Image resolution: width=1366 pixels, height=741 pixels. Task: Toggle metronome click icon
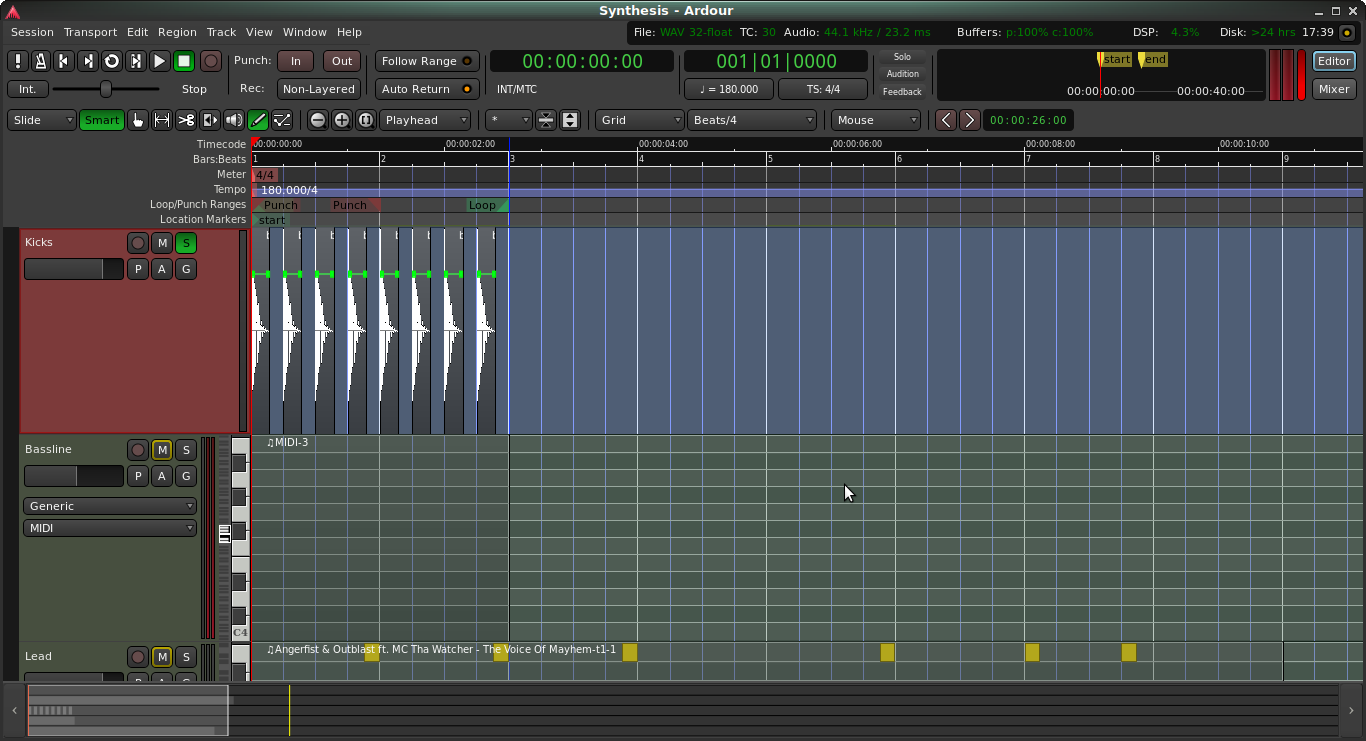(x=41, y=61)
